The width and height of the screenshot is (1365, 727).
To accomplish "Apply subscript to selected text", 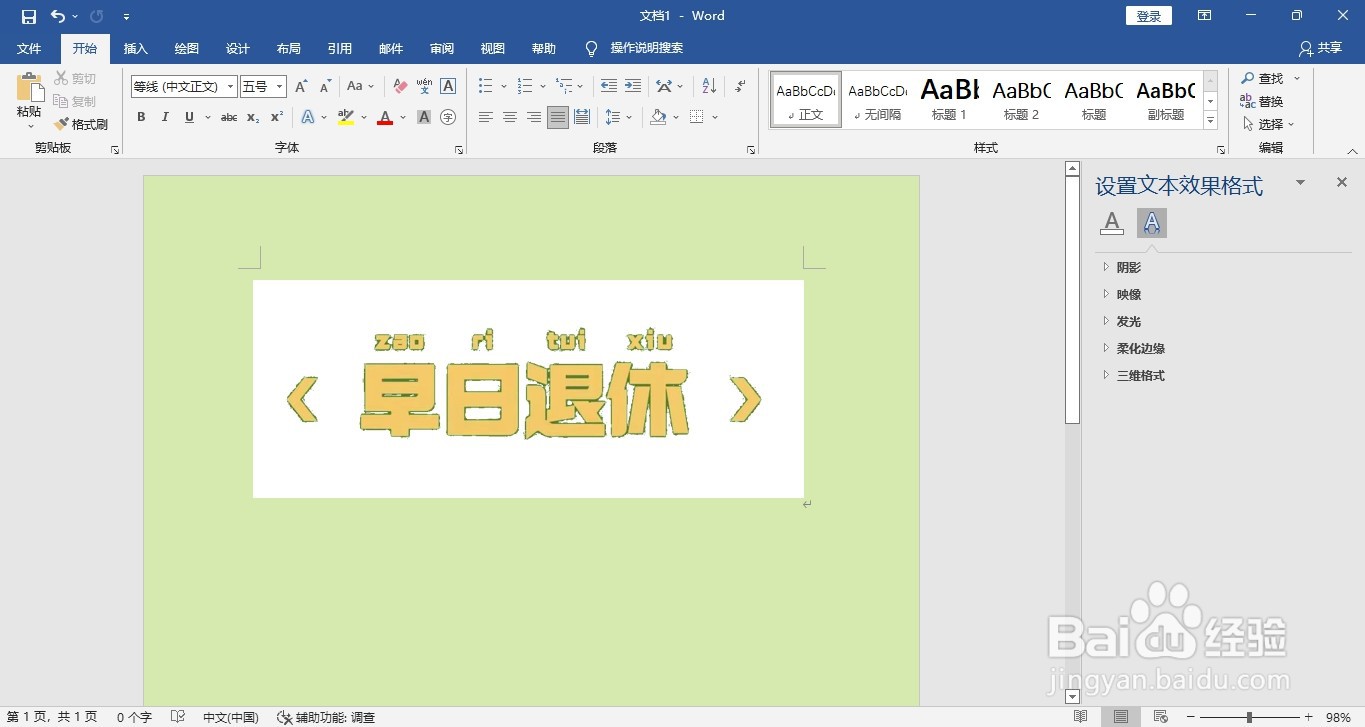I will (251, 117).
